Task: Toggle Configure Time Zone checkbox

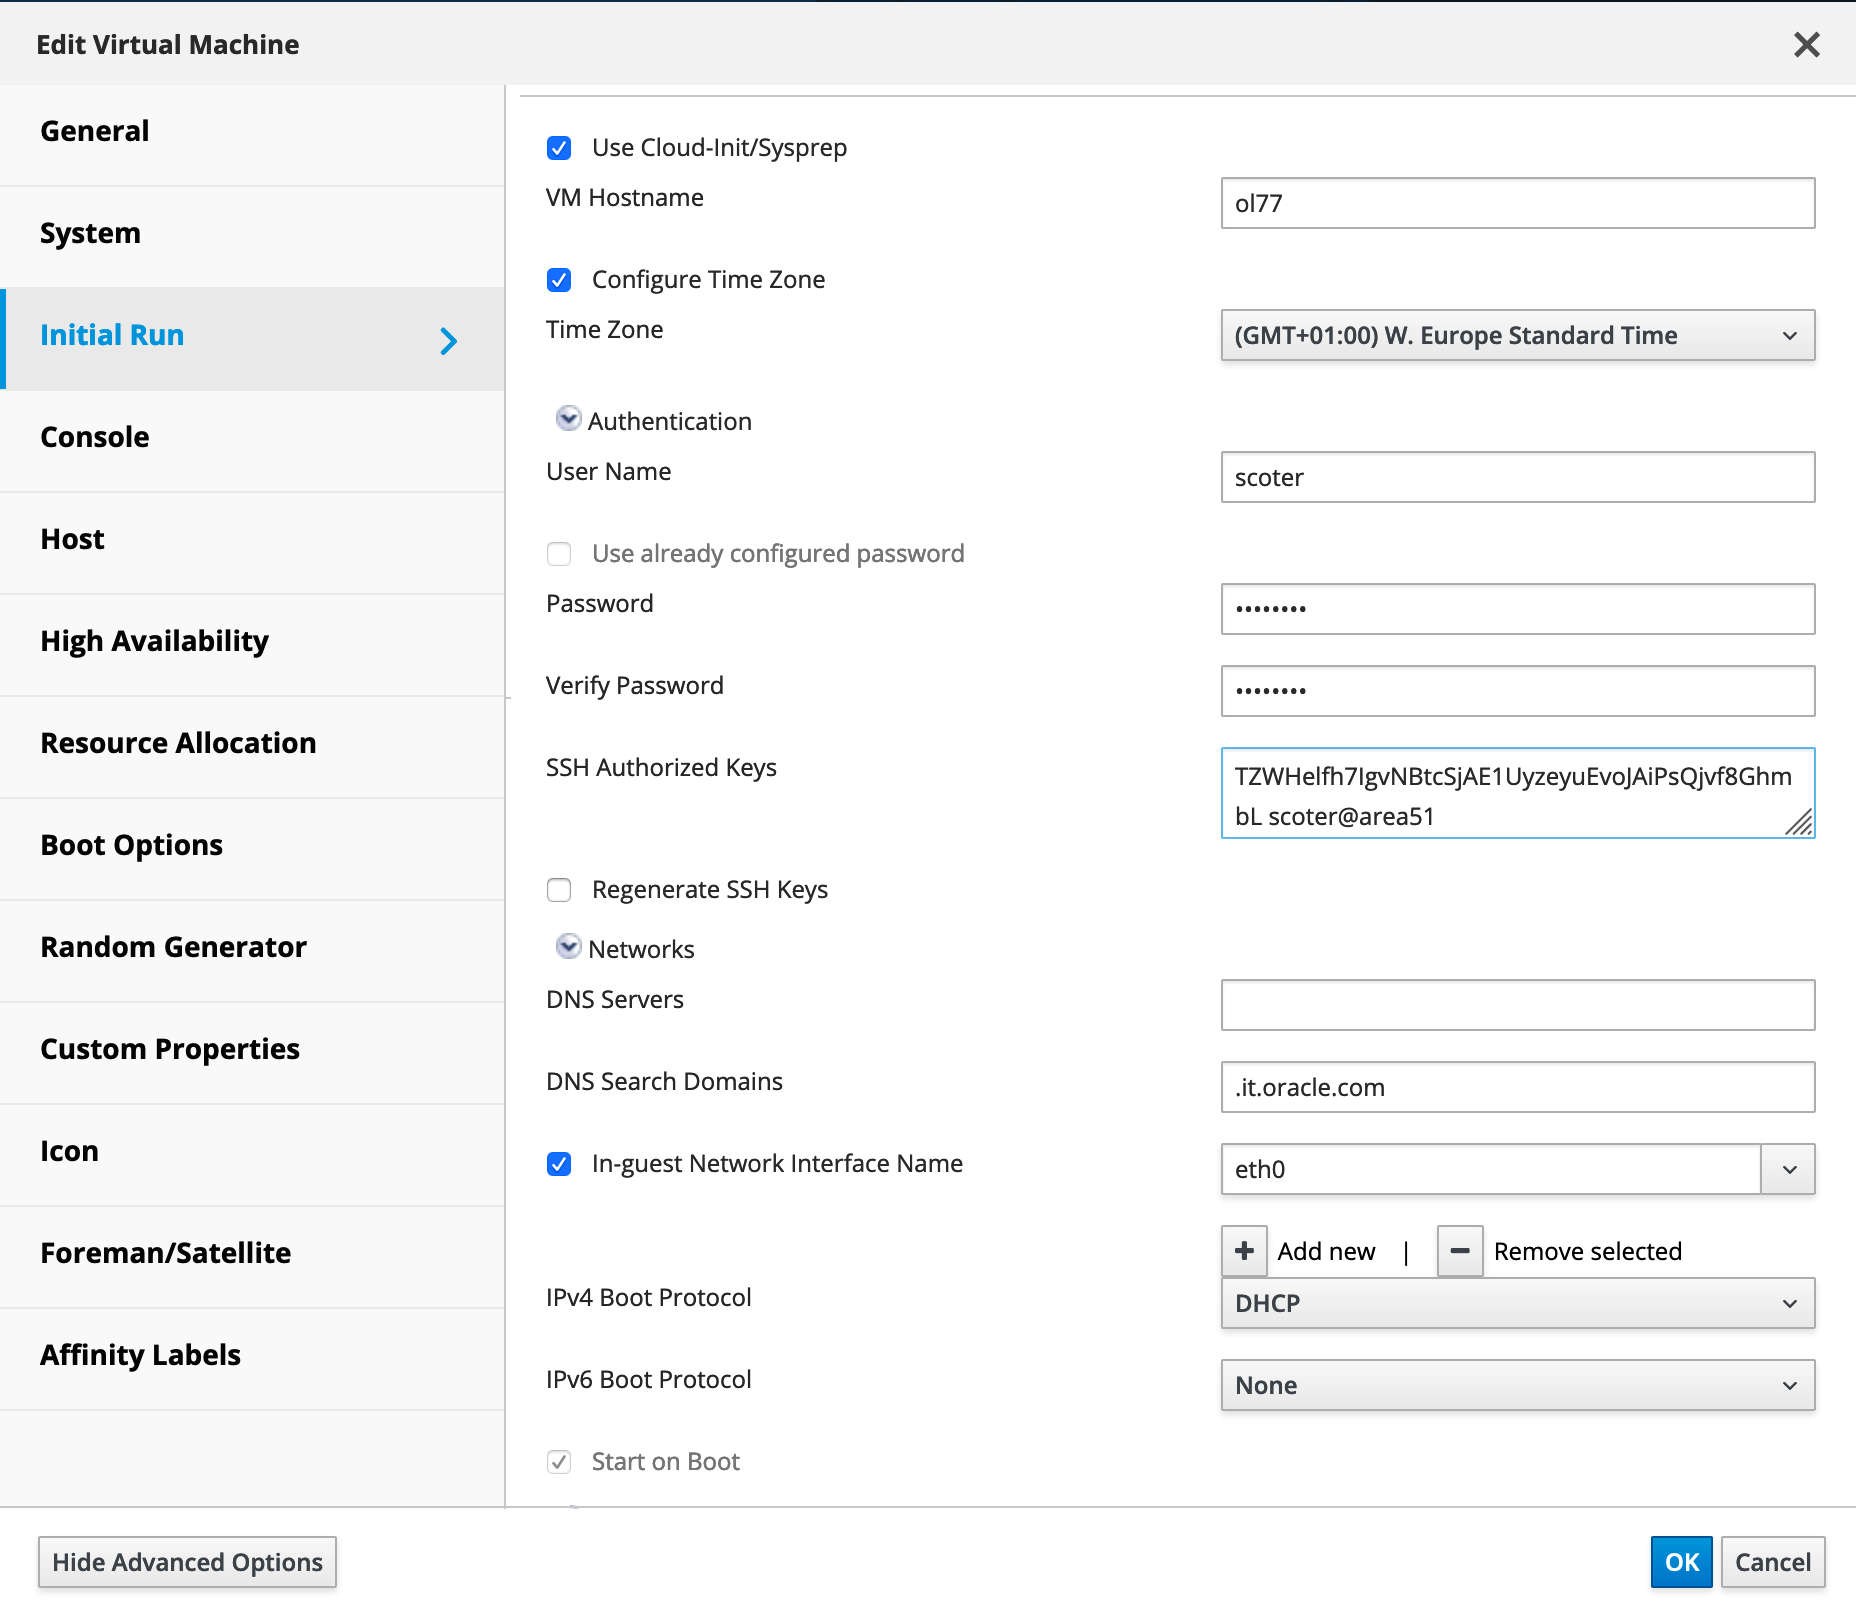Action: tap(559, 280)
